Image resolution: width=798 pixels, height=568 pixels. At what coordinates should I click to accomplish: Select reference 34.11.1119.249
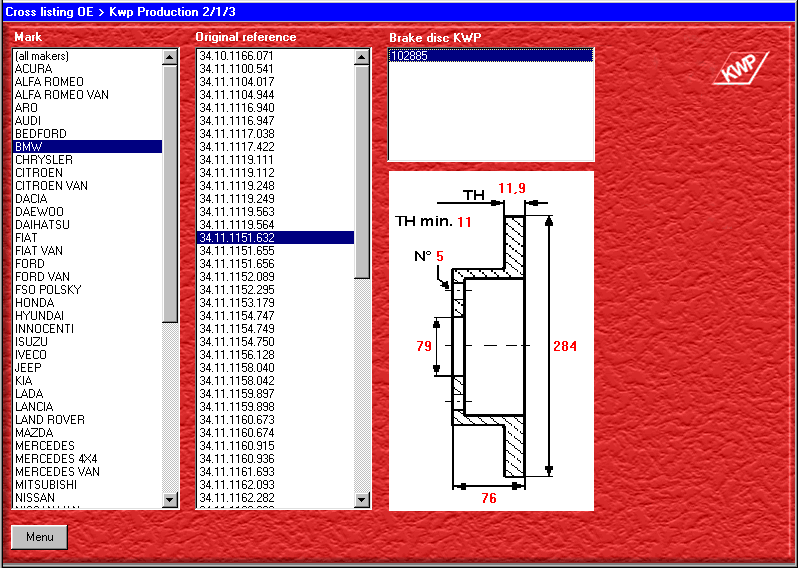[x=275, y=198]
